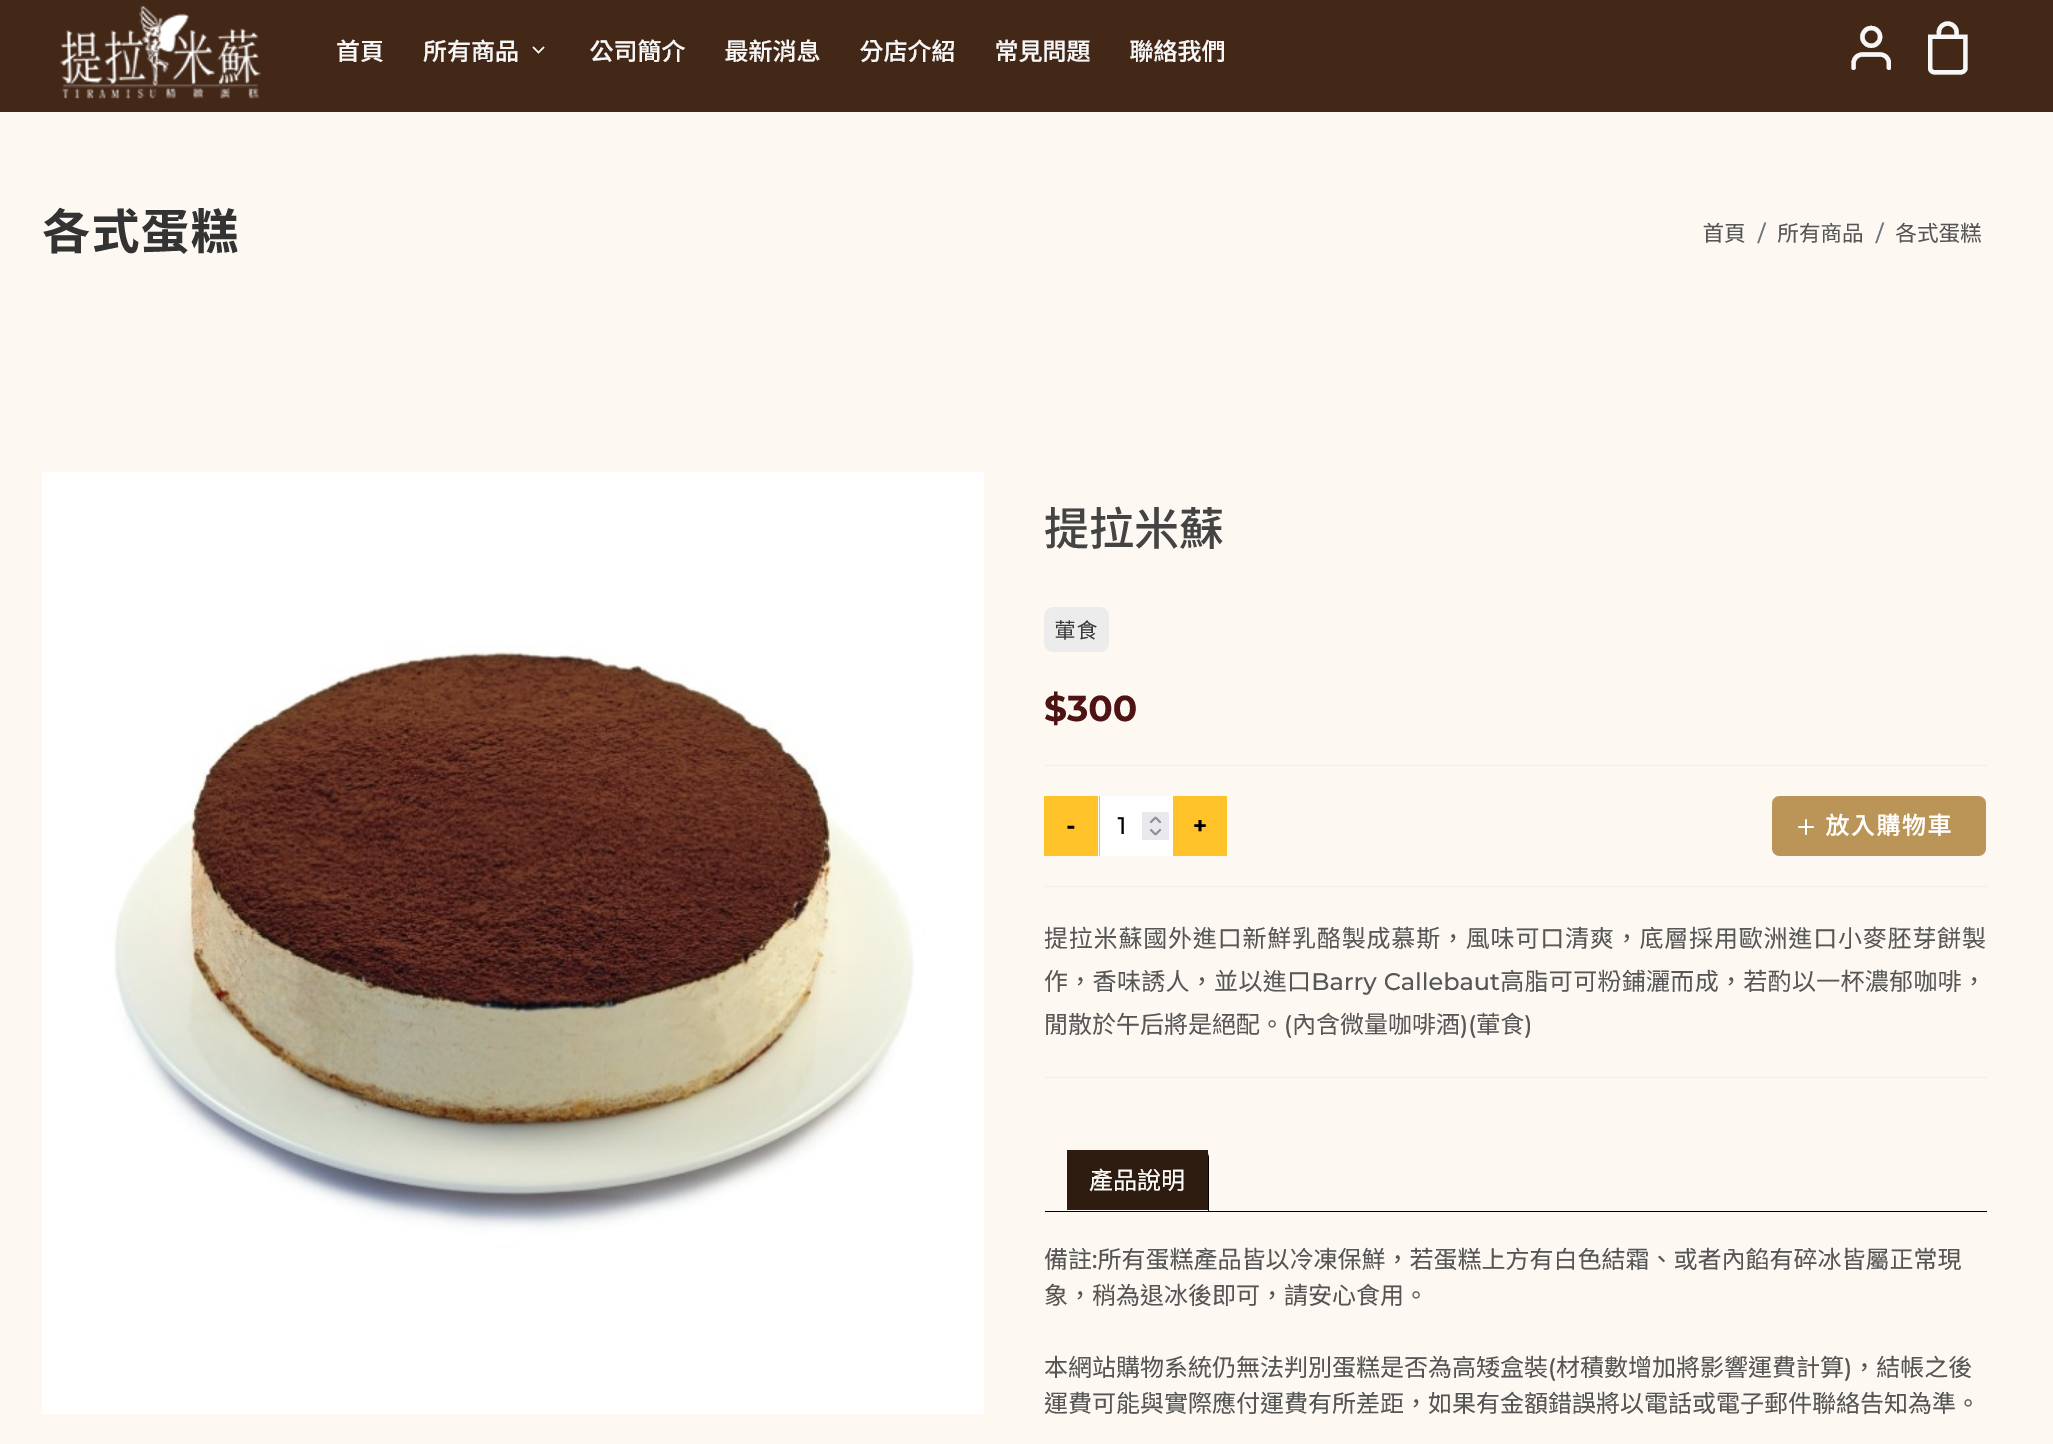Click the 提拉米蘇 logo in header
Image resolution: width=2053 pixels, height=1444 pixels.
click(160, 53)
